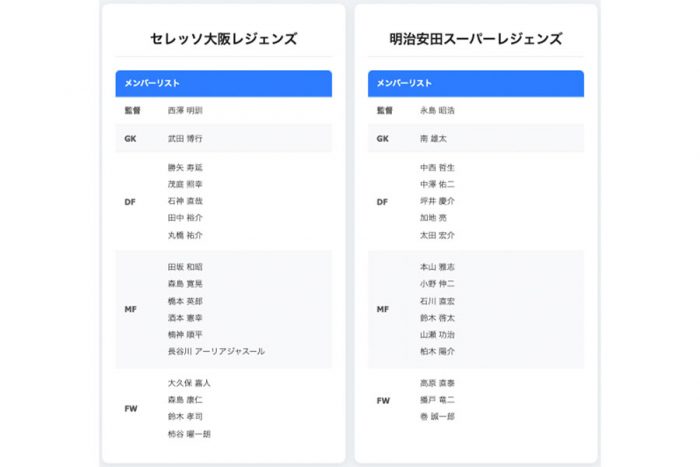Select forward 柿谷 曜一朗
700x467 pixels.
[189, 434]
